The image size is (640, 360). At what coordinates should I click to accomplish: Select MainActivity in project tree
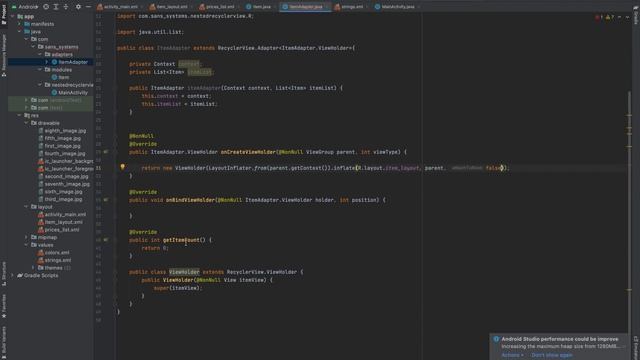[x=69, y=93]
